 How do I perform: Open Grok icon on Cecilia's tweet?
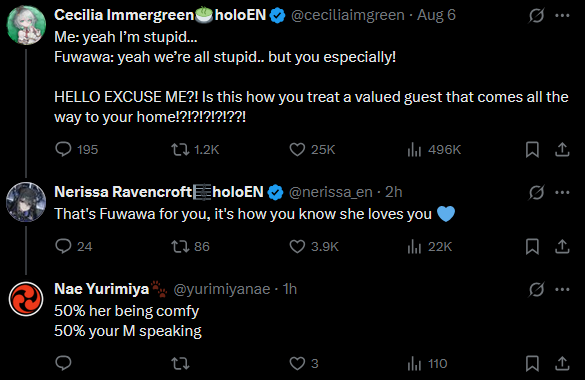tap(536, 16)
